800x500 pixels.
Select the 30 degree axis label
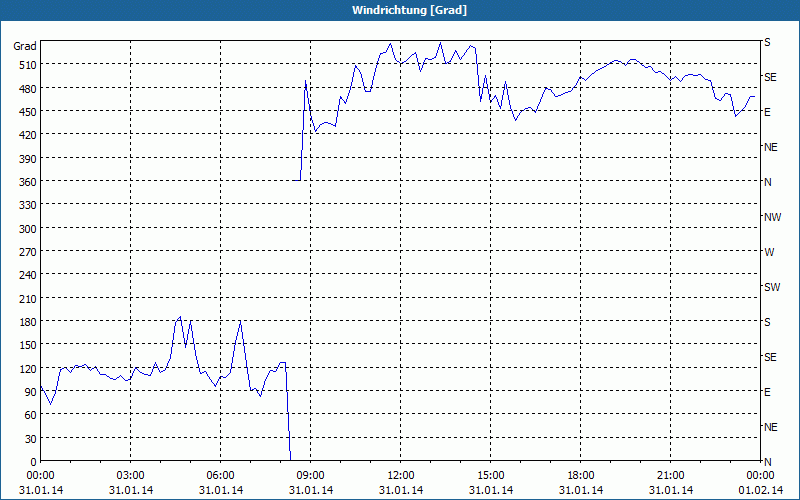(31, 439)
